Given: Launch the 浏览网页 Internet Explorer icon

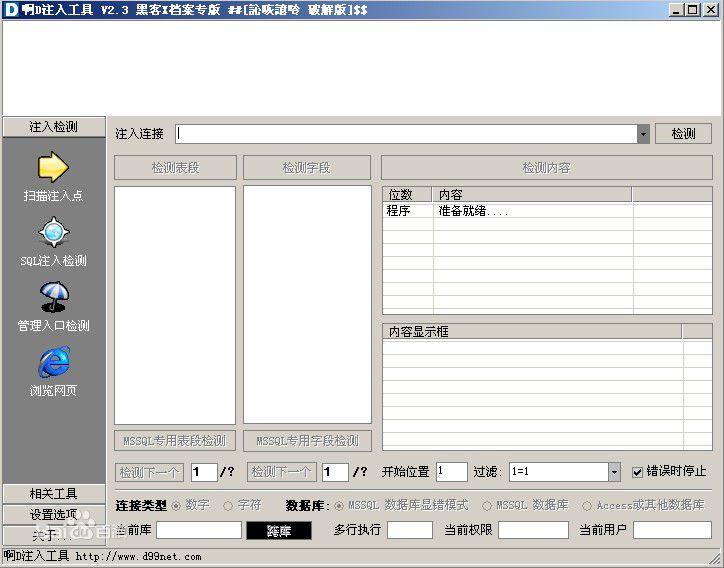Looking at the screenshot, I should coord(54,362).
